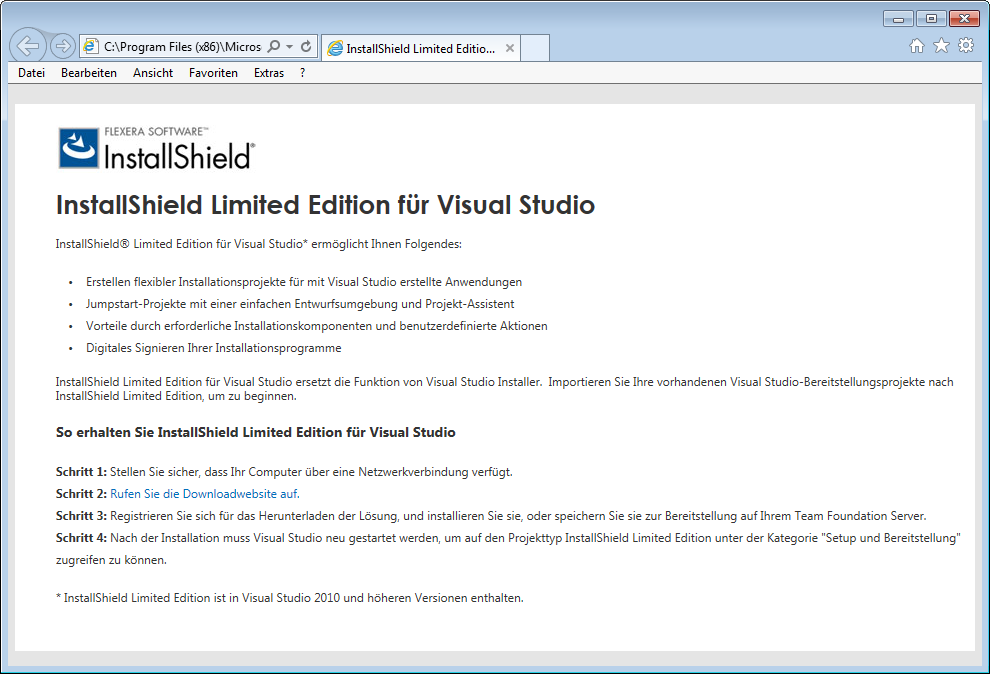Click the 'Erstellen flexibler Installationsprojekte' bullet
The image size is (990, 674).
click(x=304, y=282)
